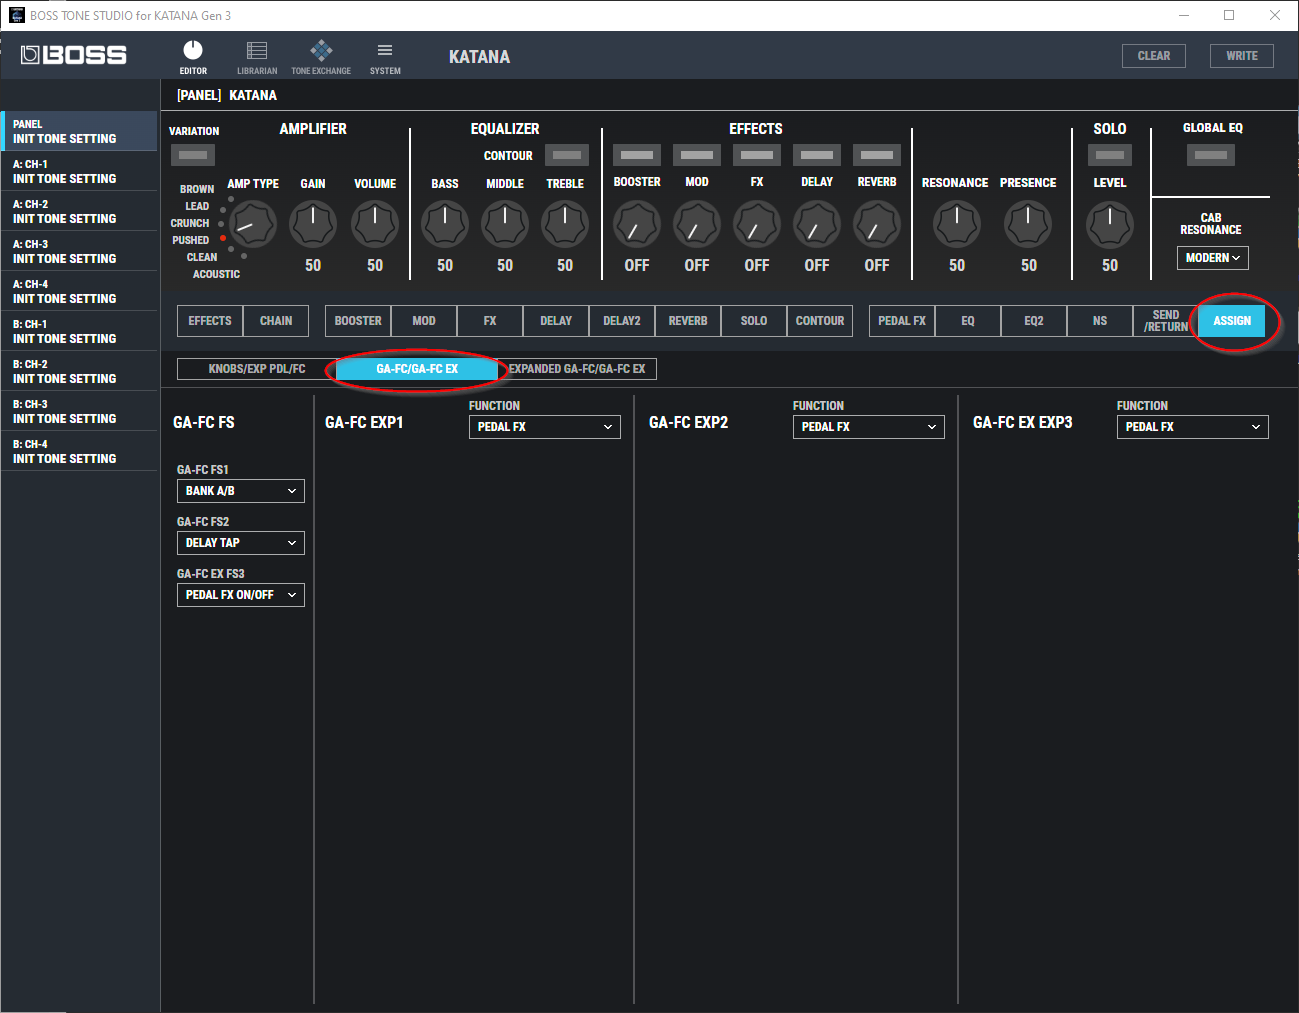The image size is (1299, 1013).
Task: Open the Booster settings tab
Action: pos(358,321)
